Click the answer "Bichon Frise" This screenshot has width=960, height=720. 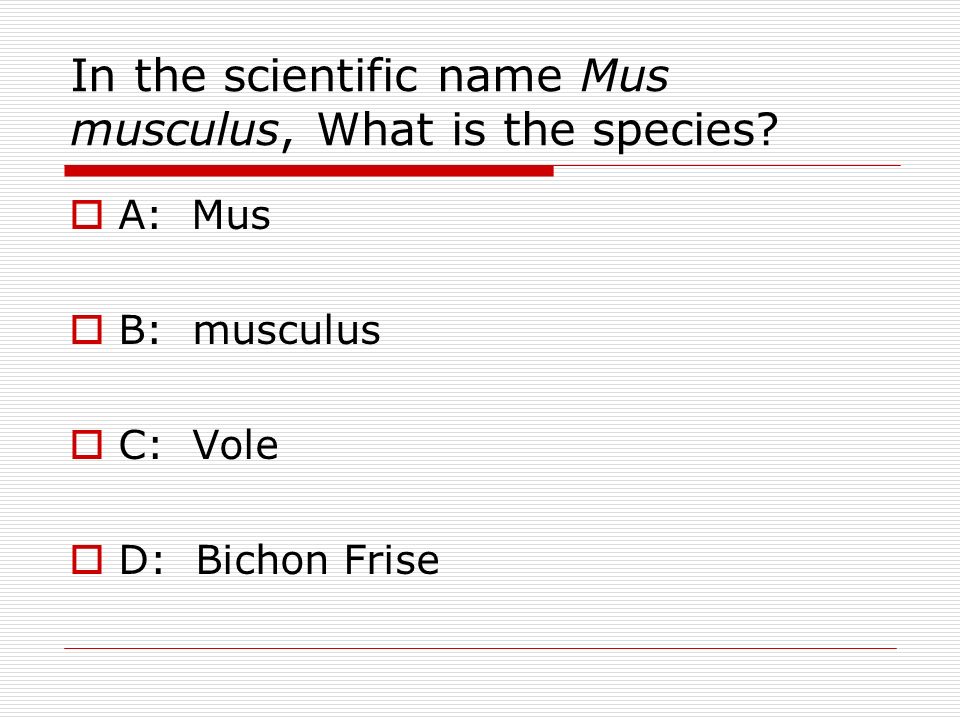click(x=317, y=560)
